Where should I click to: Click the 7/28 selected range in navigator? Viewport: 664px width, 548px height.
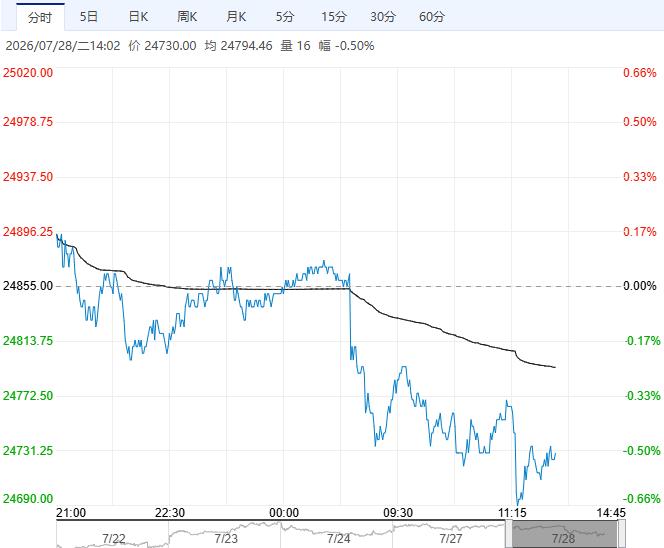tap(565, 534)
